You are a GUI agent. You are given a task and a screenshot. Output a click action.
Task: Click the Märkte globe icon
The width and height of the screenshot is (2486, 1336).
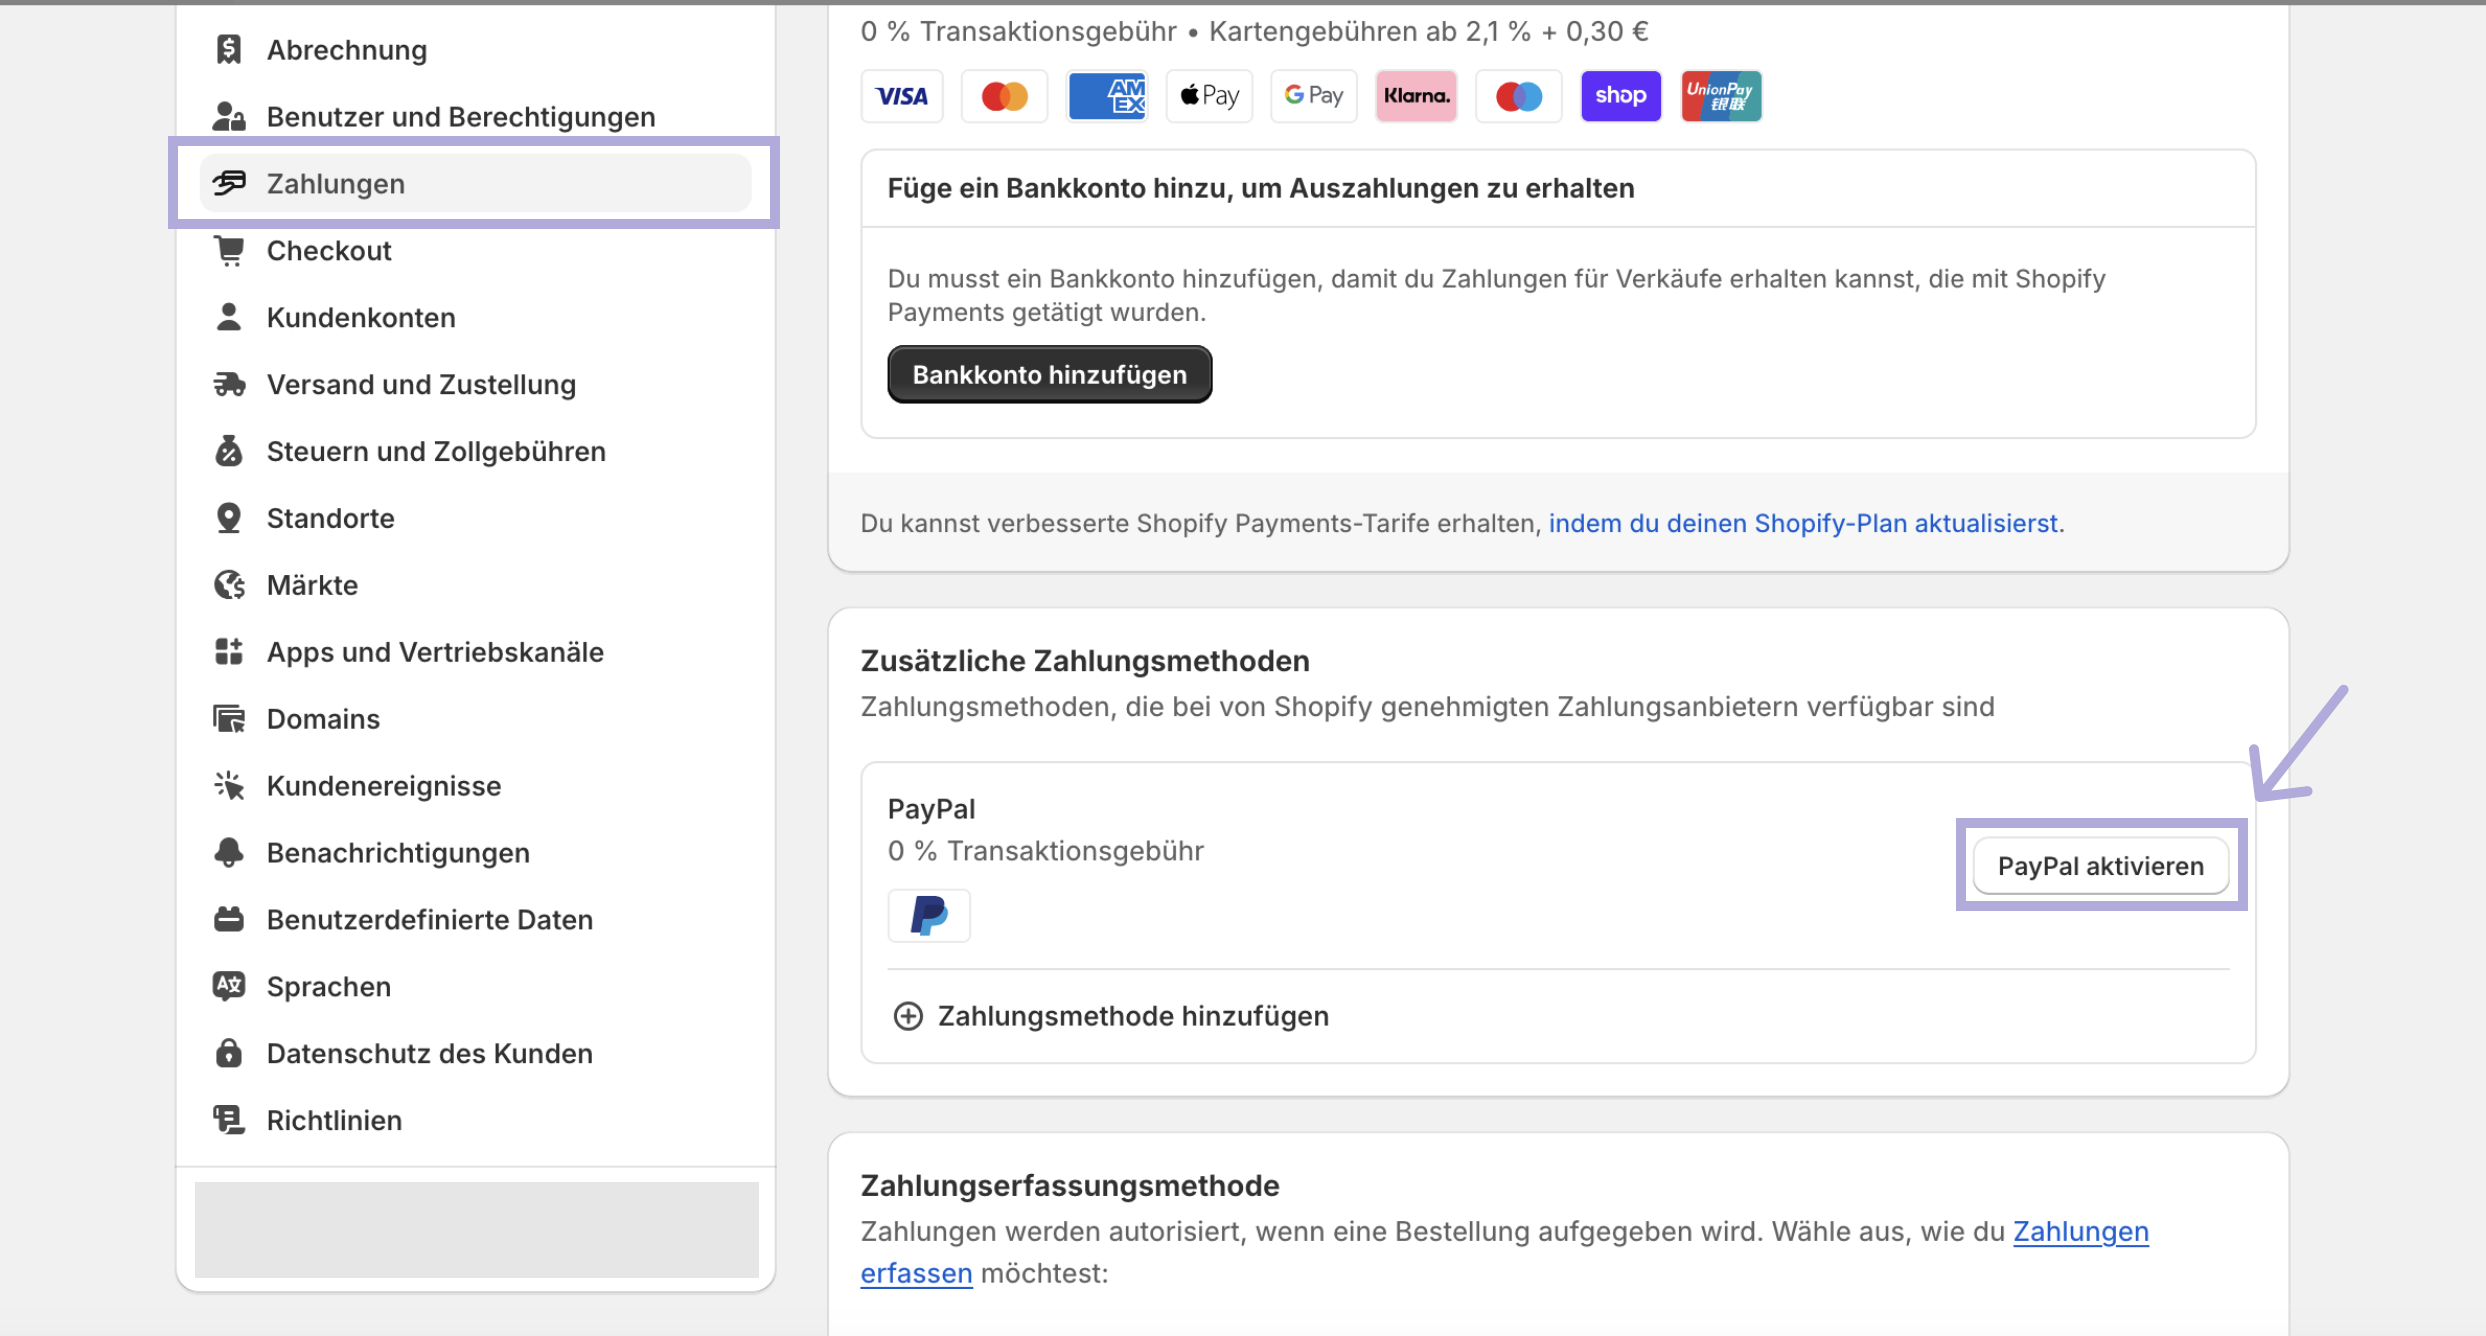229,585
